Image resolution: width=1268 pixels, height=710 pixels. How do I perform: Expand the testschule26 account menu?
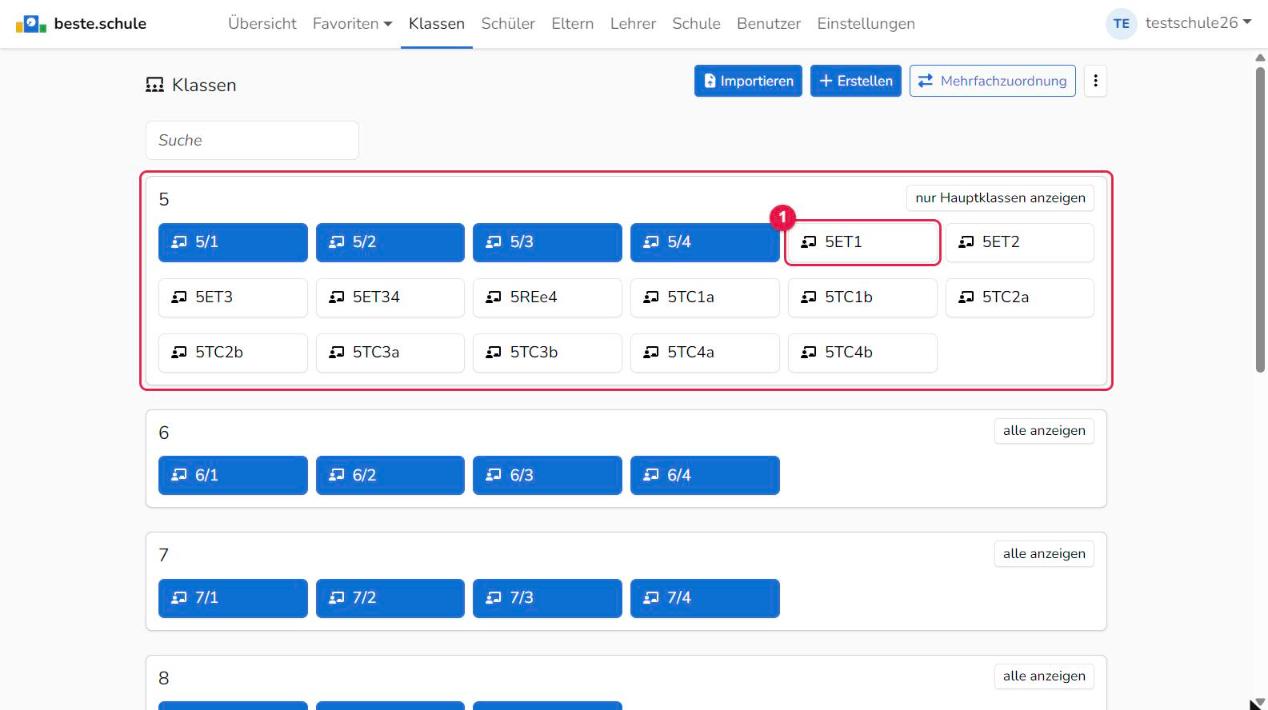(x=1199, y=23)
